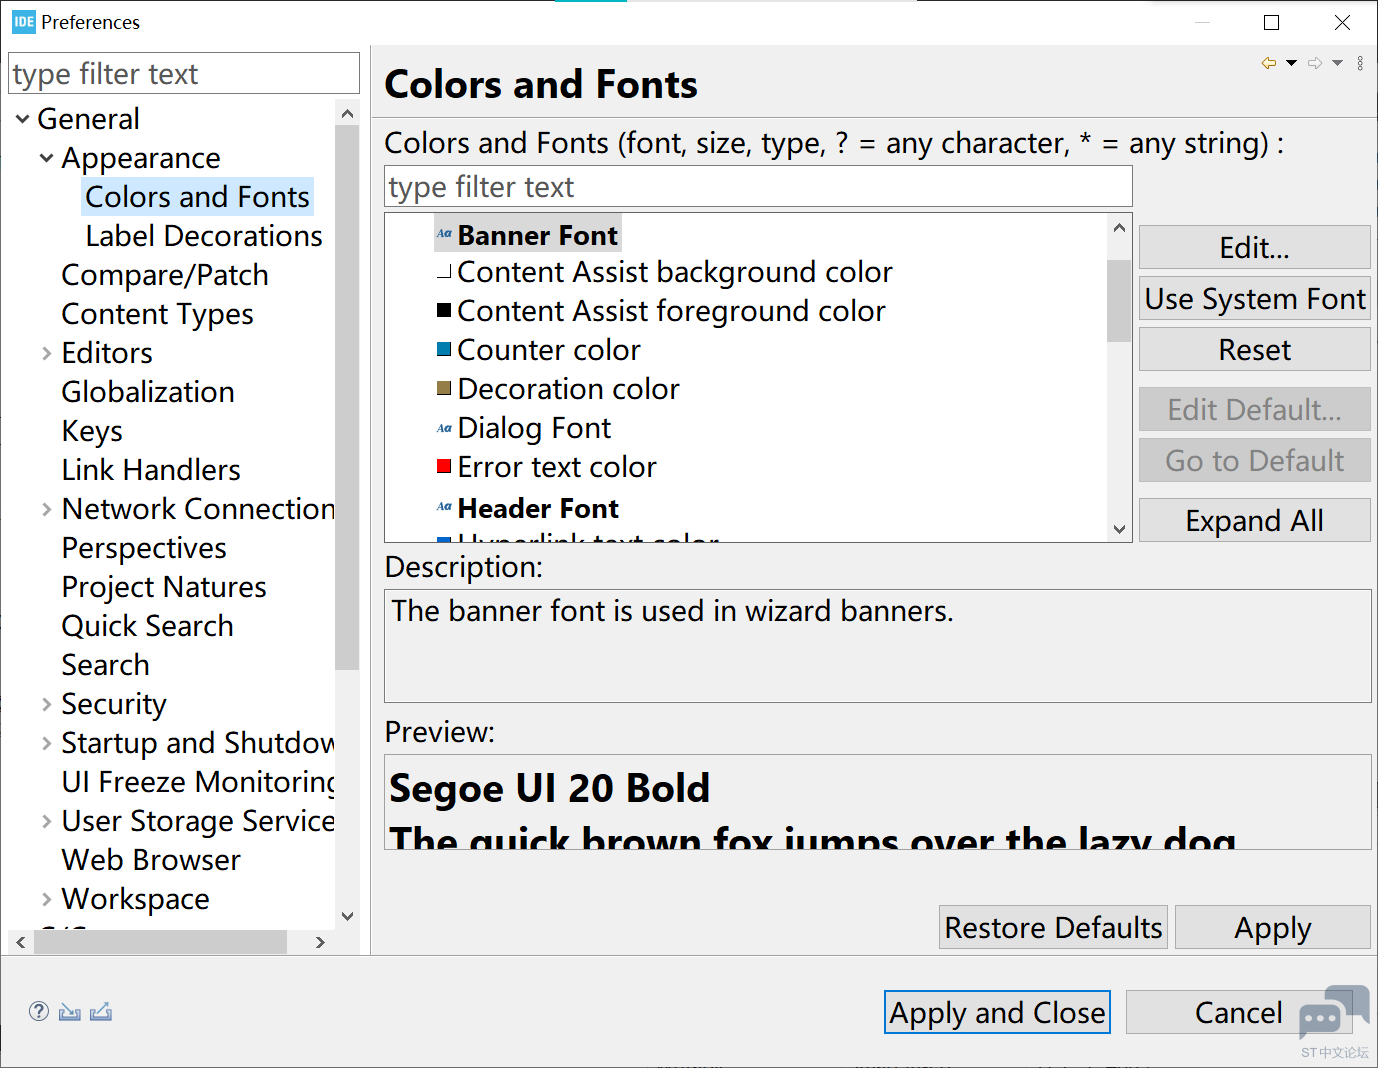Click the forward navigation arrow icon
The image size is (1378, 1068).
click(x=1315, y=63)
